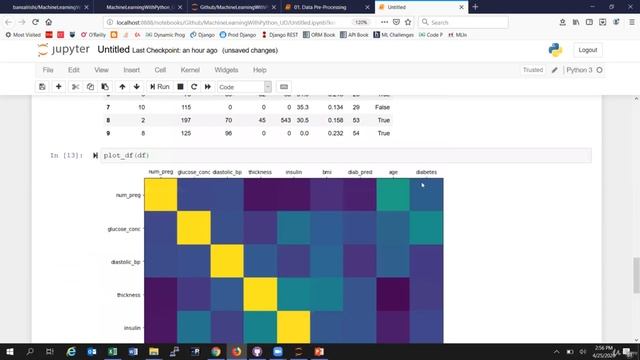Switch to the 01. Data Pre-Processing tab
Viewport: 640px width, 360px height.
(x=328, y=7)
